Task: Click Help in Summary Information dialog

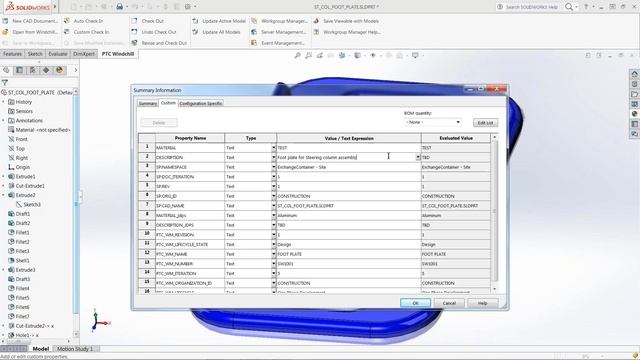Action: [x=482, y=303]
